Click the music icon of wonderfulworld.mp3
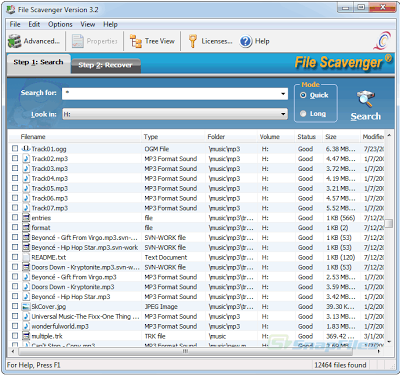This screenshot has width=400, height=375. [x=26, y=326]
